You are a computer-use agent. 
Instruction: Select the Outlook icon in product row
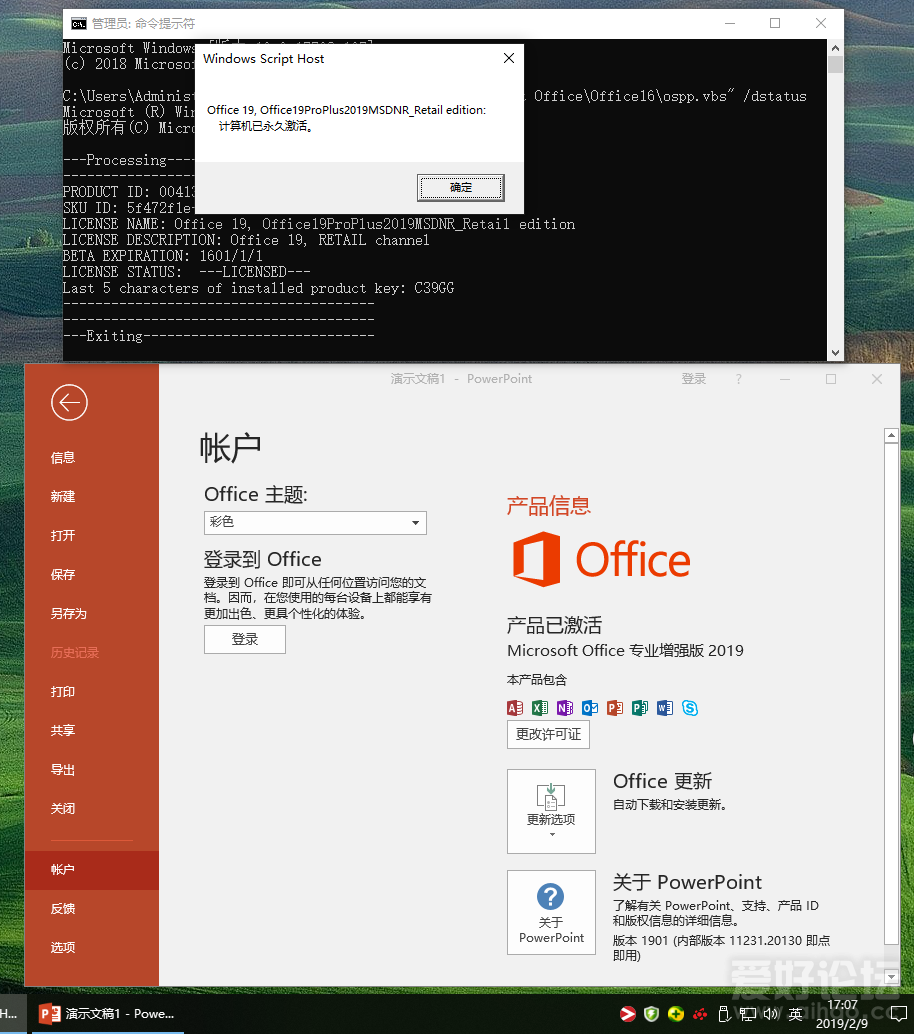[x=589, y=708]
